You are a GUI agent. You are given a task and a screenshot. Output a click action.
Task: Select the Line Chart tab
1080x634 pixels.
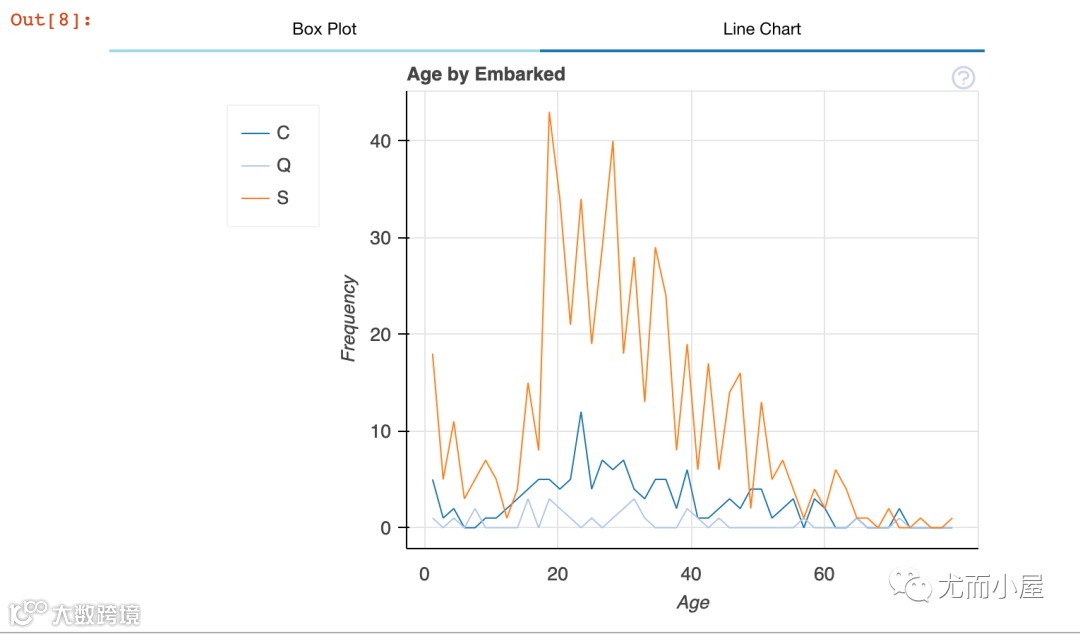click(x=762, y=29)
